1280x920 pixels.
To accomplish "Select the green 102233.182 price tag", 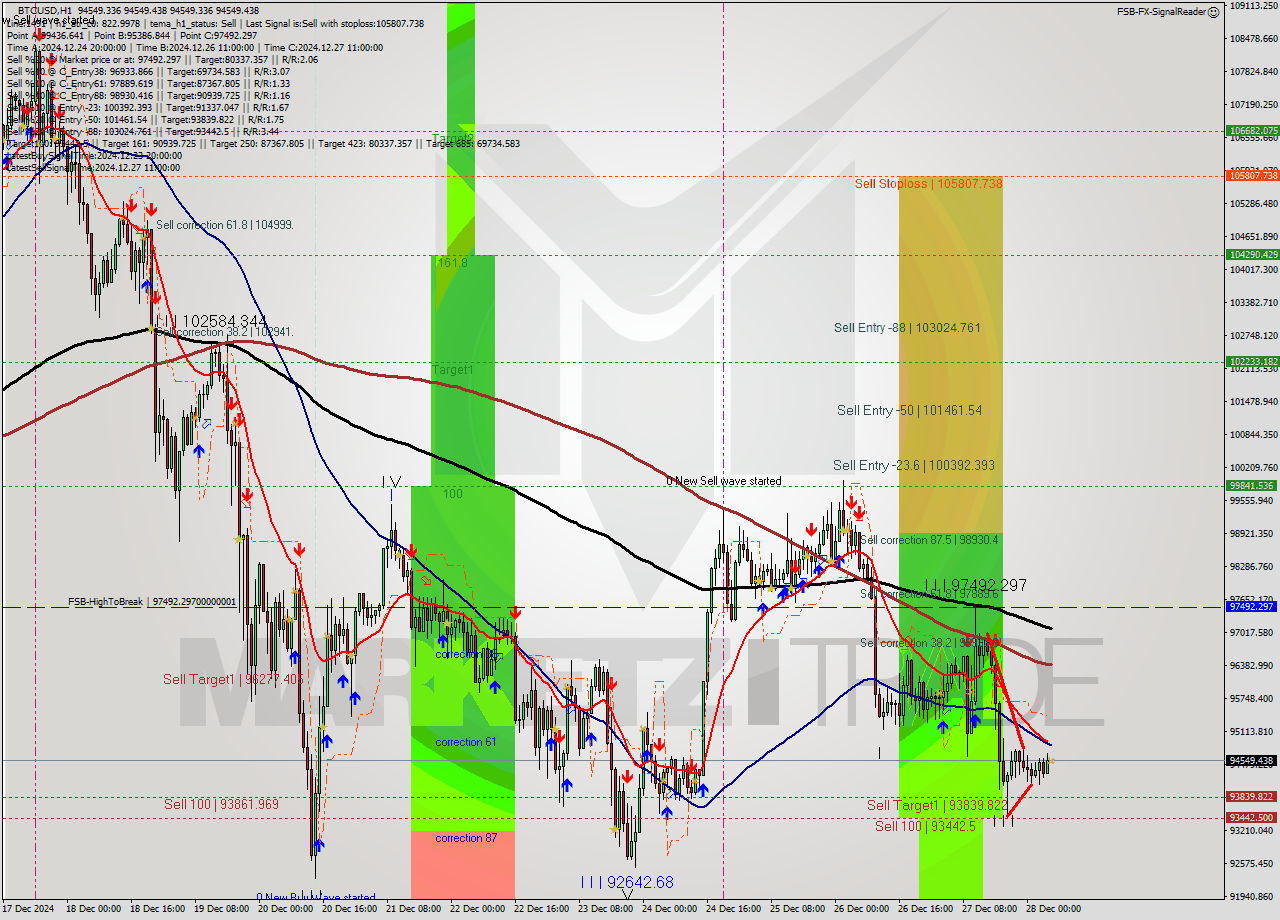I will coord(1252,362).
